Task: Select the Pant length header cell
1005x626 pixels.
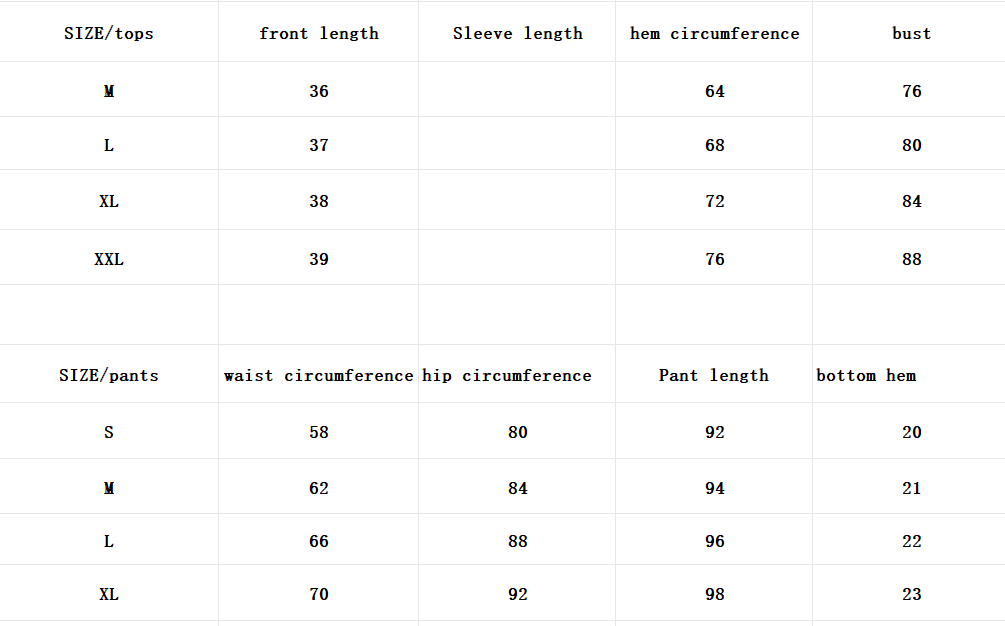Action: click(714, 376)
